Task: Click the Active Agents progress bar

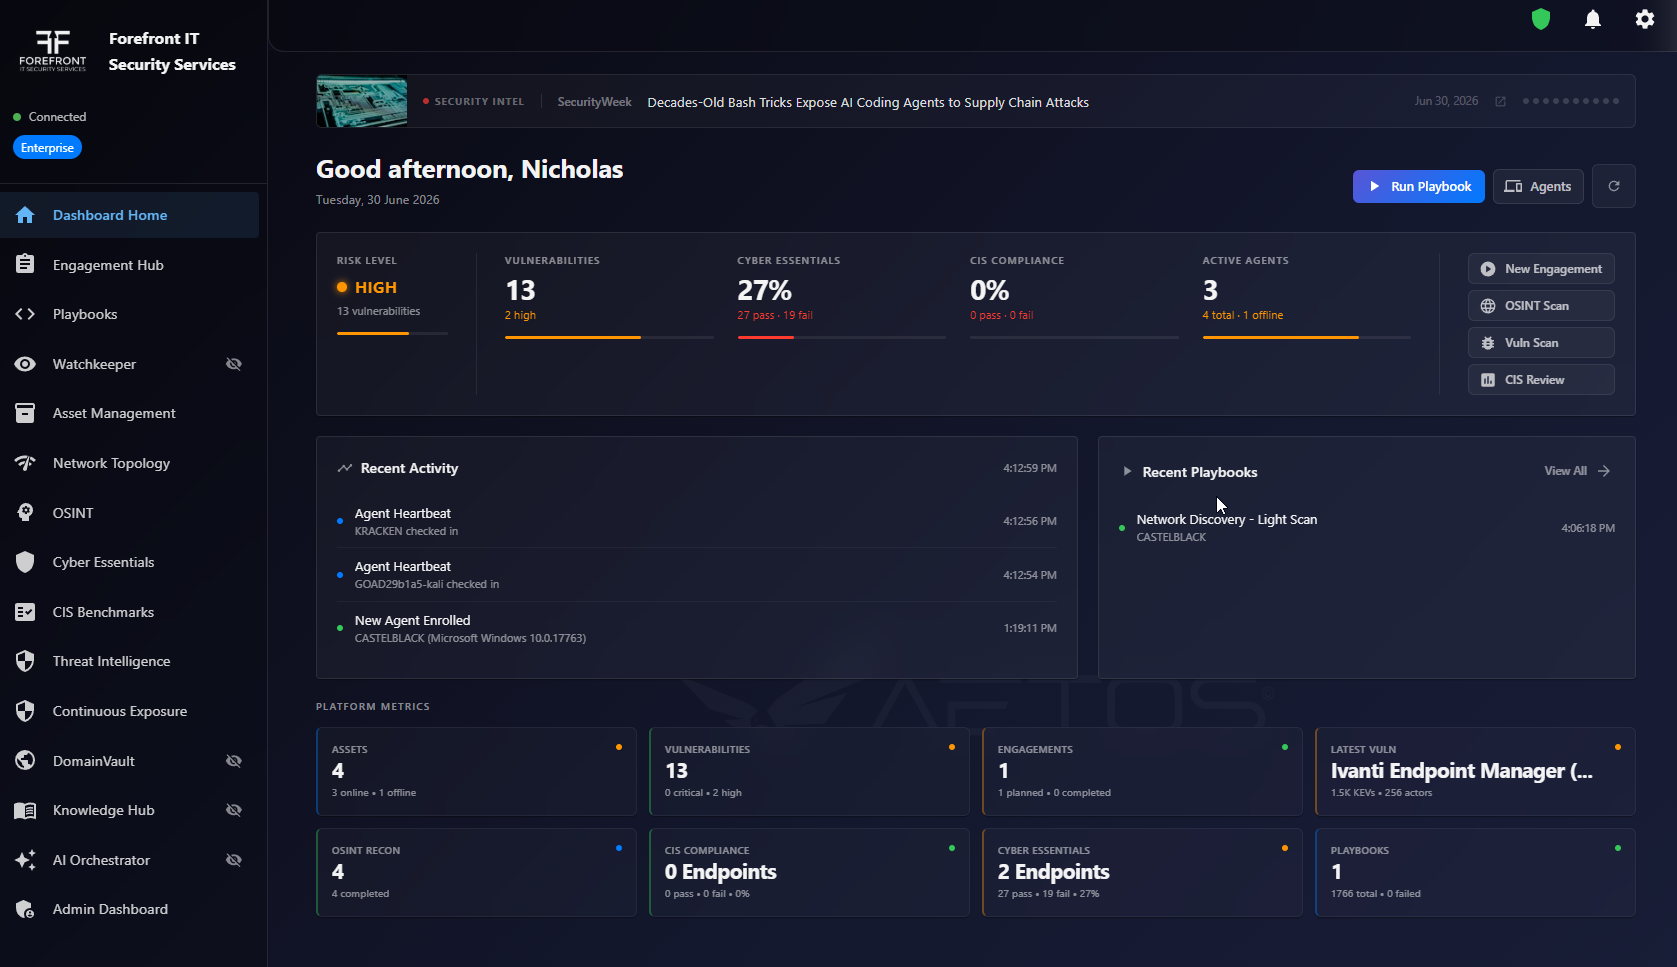Action: click(x=1306, y=337)
